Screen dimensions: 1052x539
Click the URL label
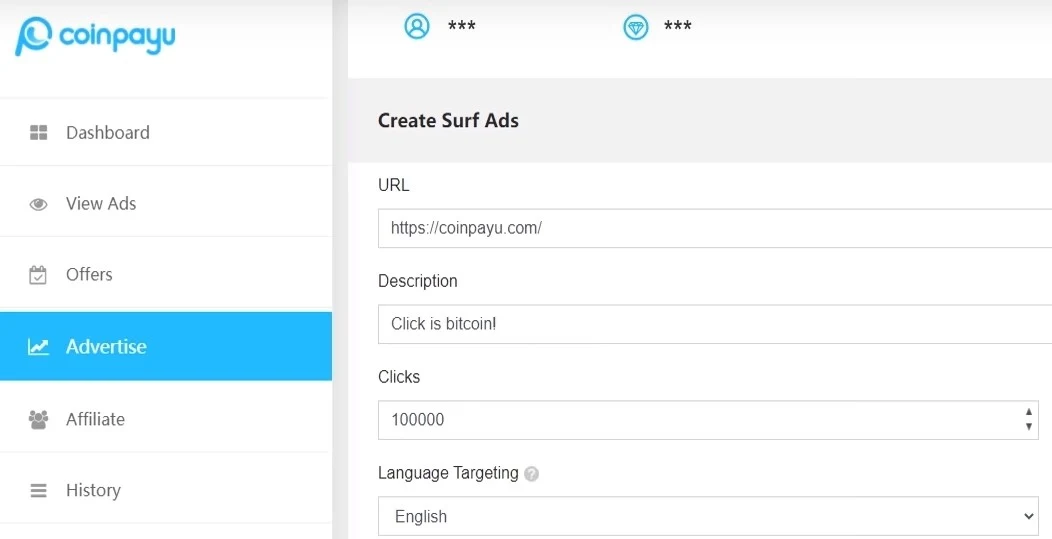[393, 185]
